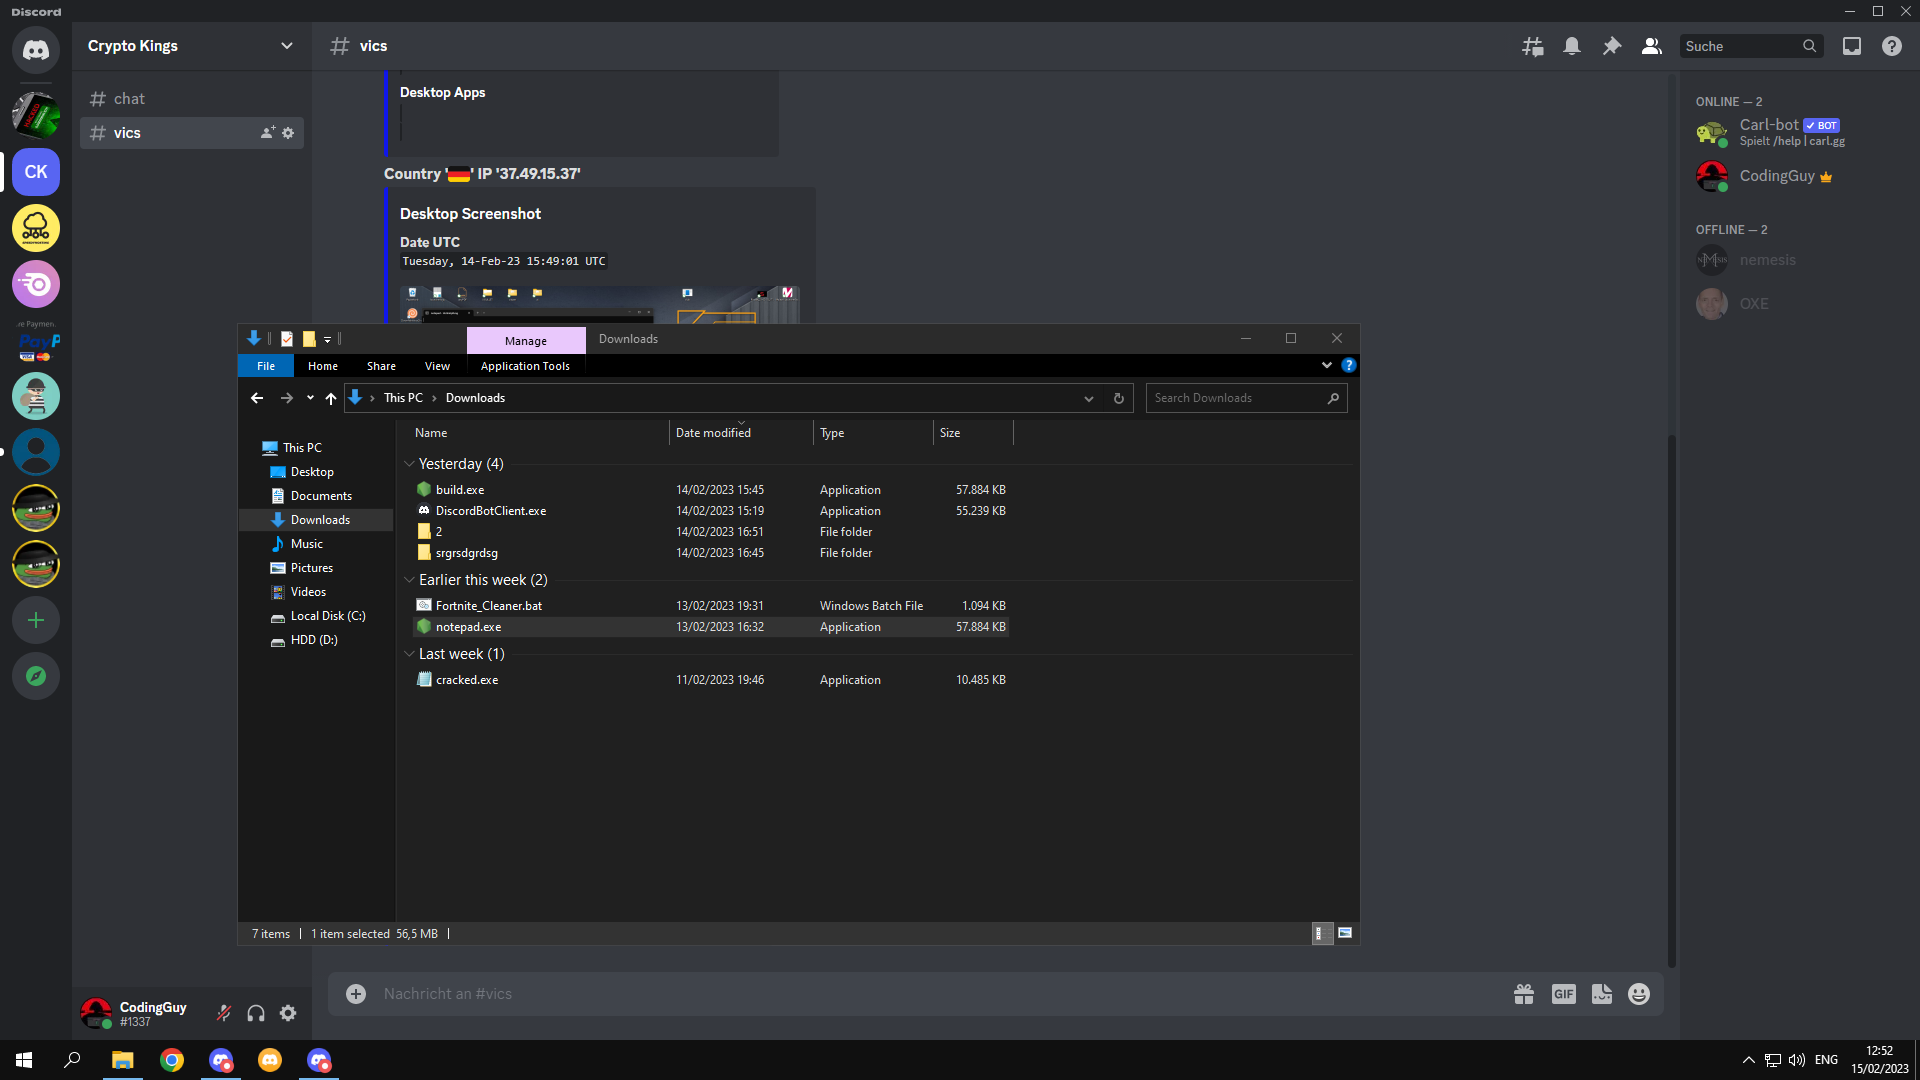
Task: Open the sticker picker
Action: click(1602, 994)
